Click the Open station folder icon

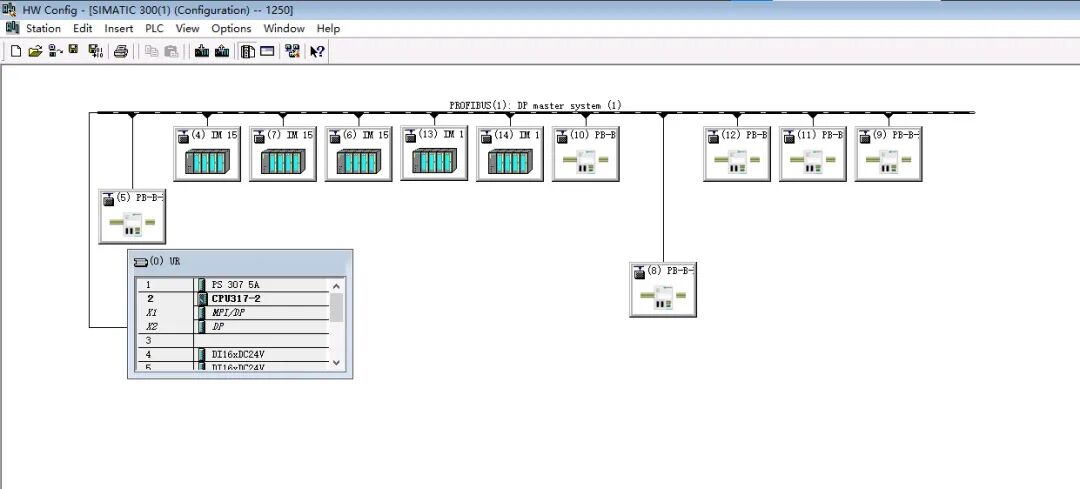point(35,51)
